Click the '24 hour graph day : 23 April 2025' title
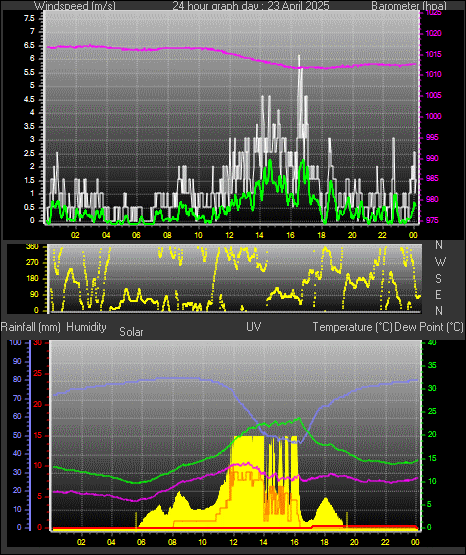Viewport: 466px width, 555px height. pos(251,6)
